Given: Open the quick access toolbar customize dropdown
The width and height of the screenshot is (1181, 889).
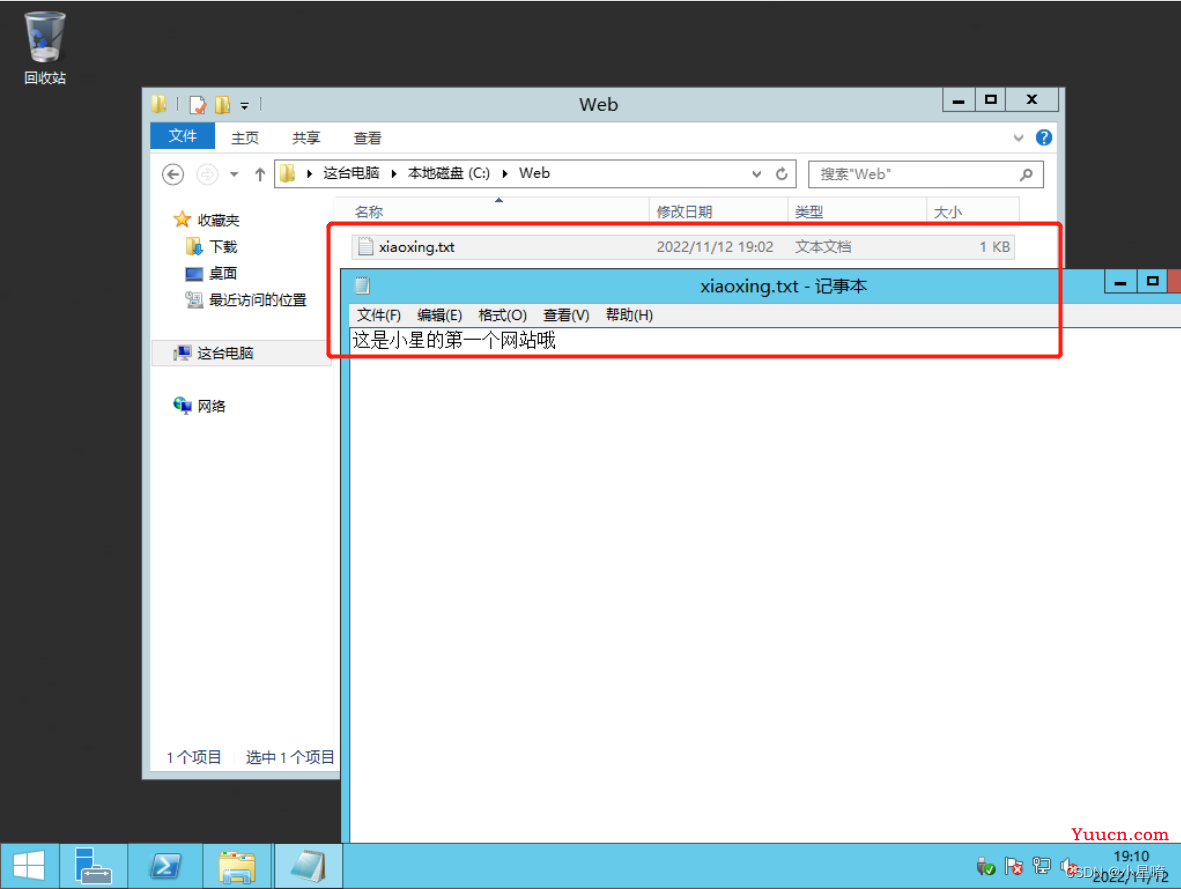Looking at the screenshot, I should [244, 105].
